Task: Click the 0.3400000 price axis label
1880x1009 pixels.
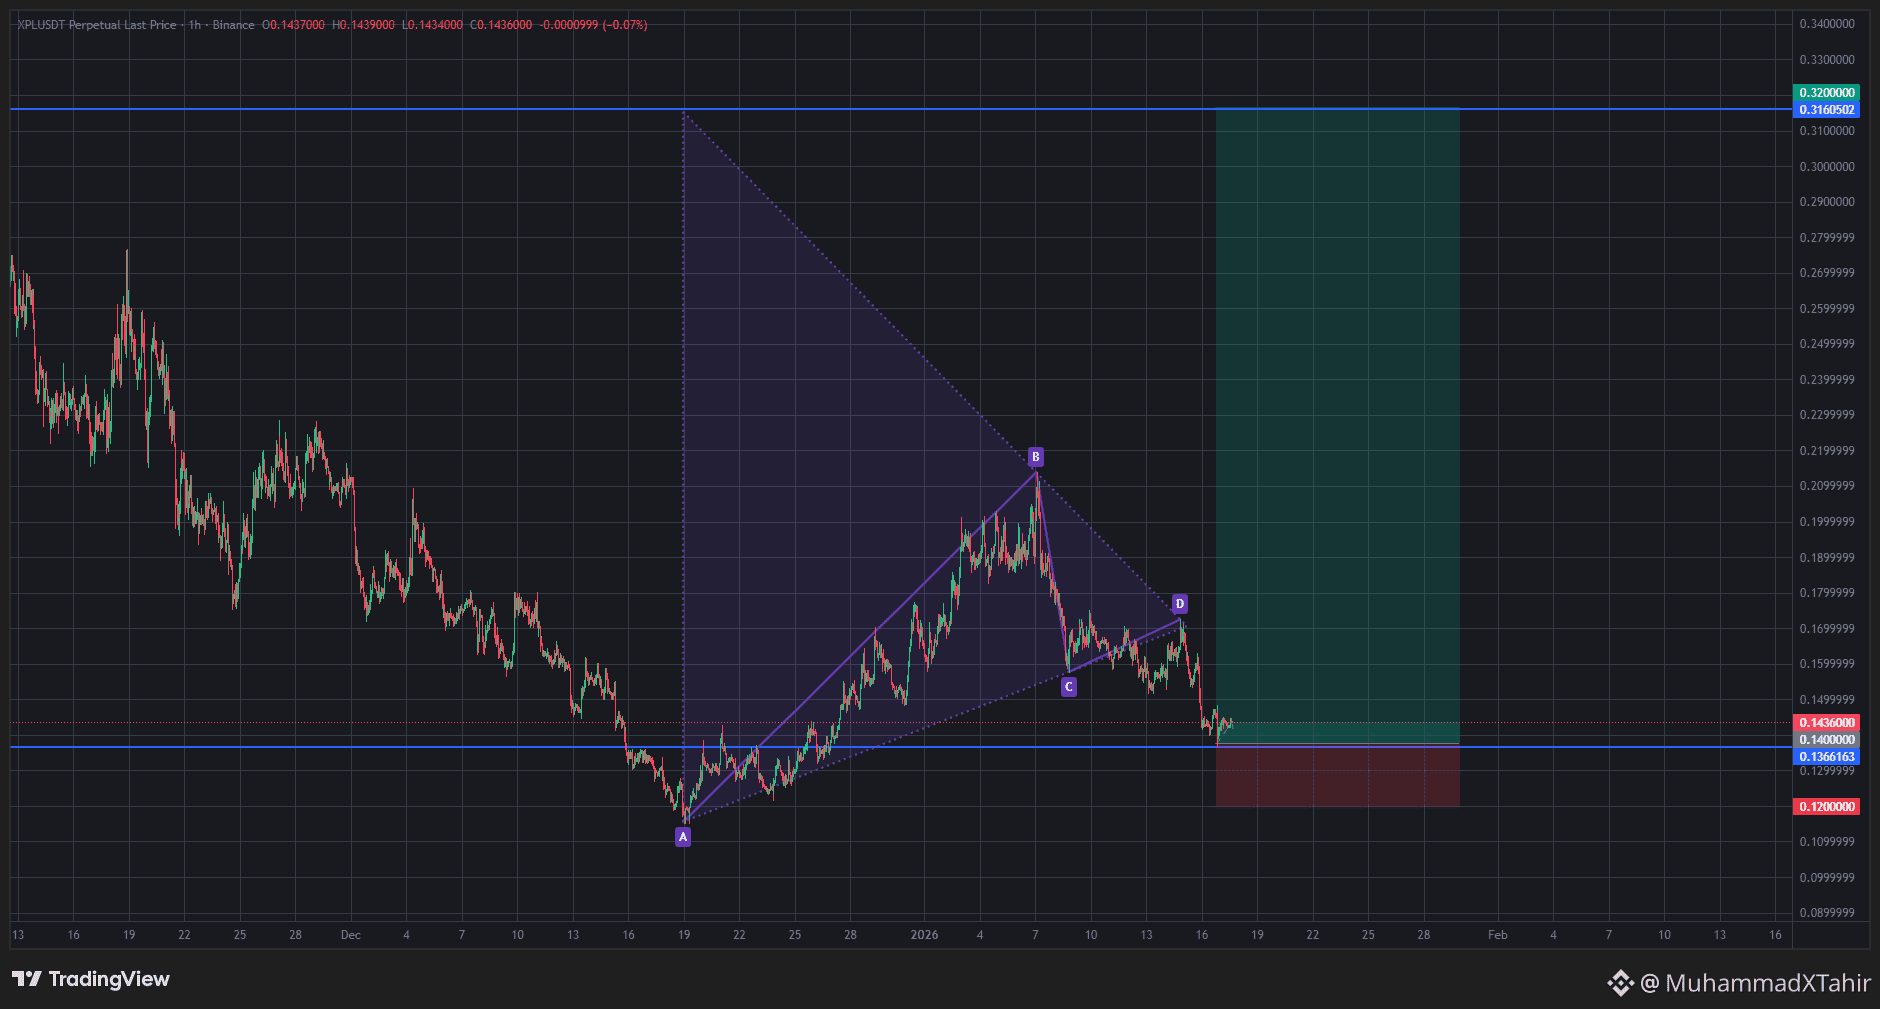Action: click(x=1827, y=24)
